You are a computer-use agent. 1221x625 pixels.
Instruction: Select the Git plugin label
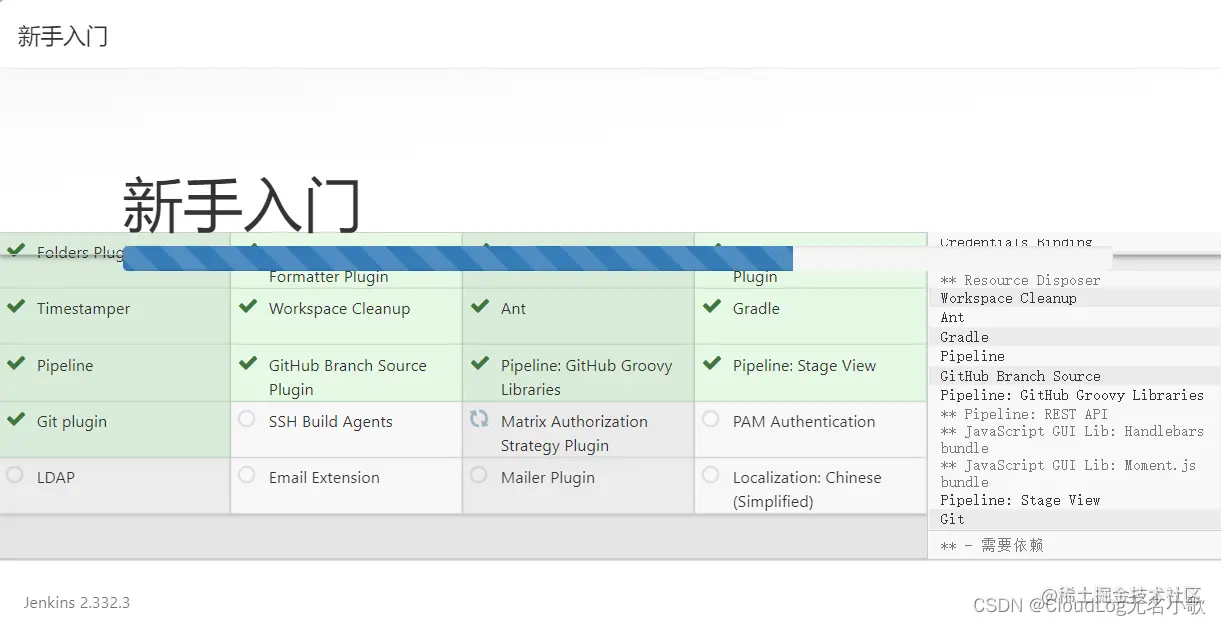click(72, 422)
